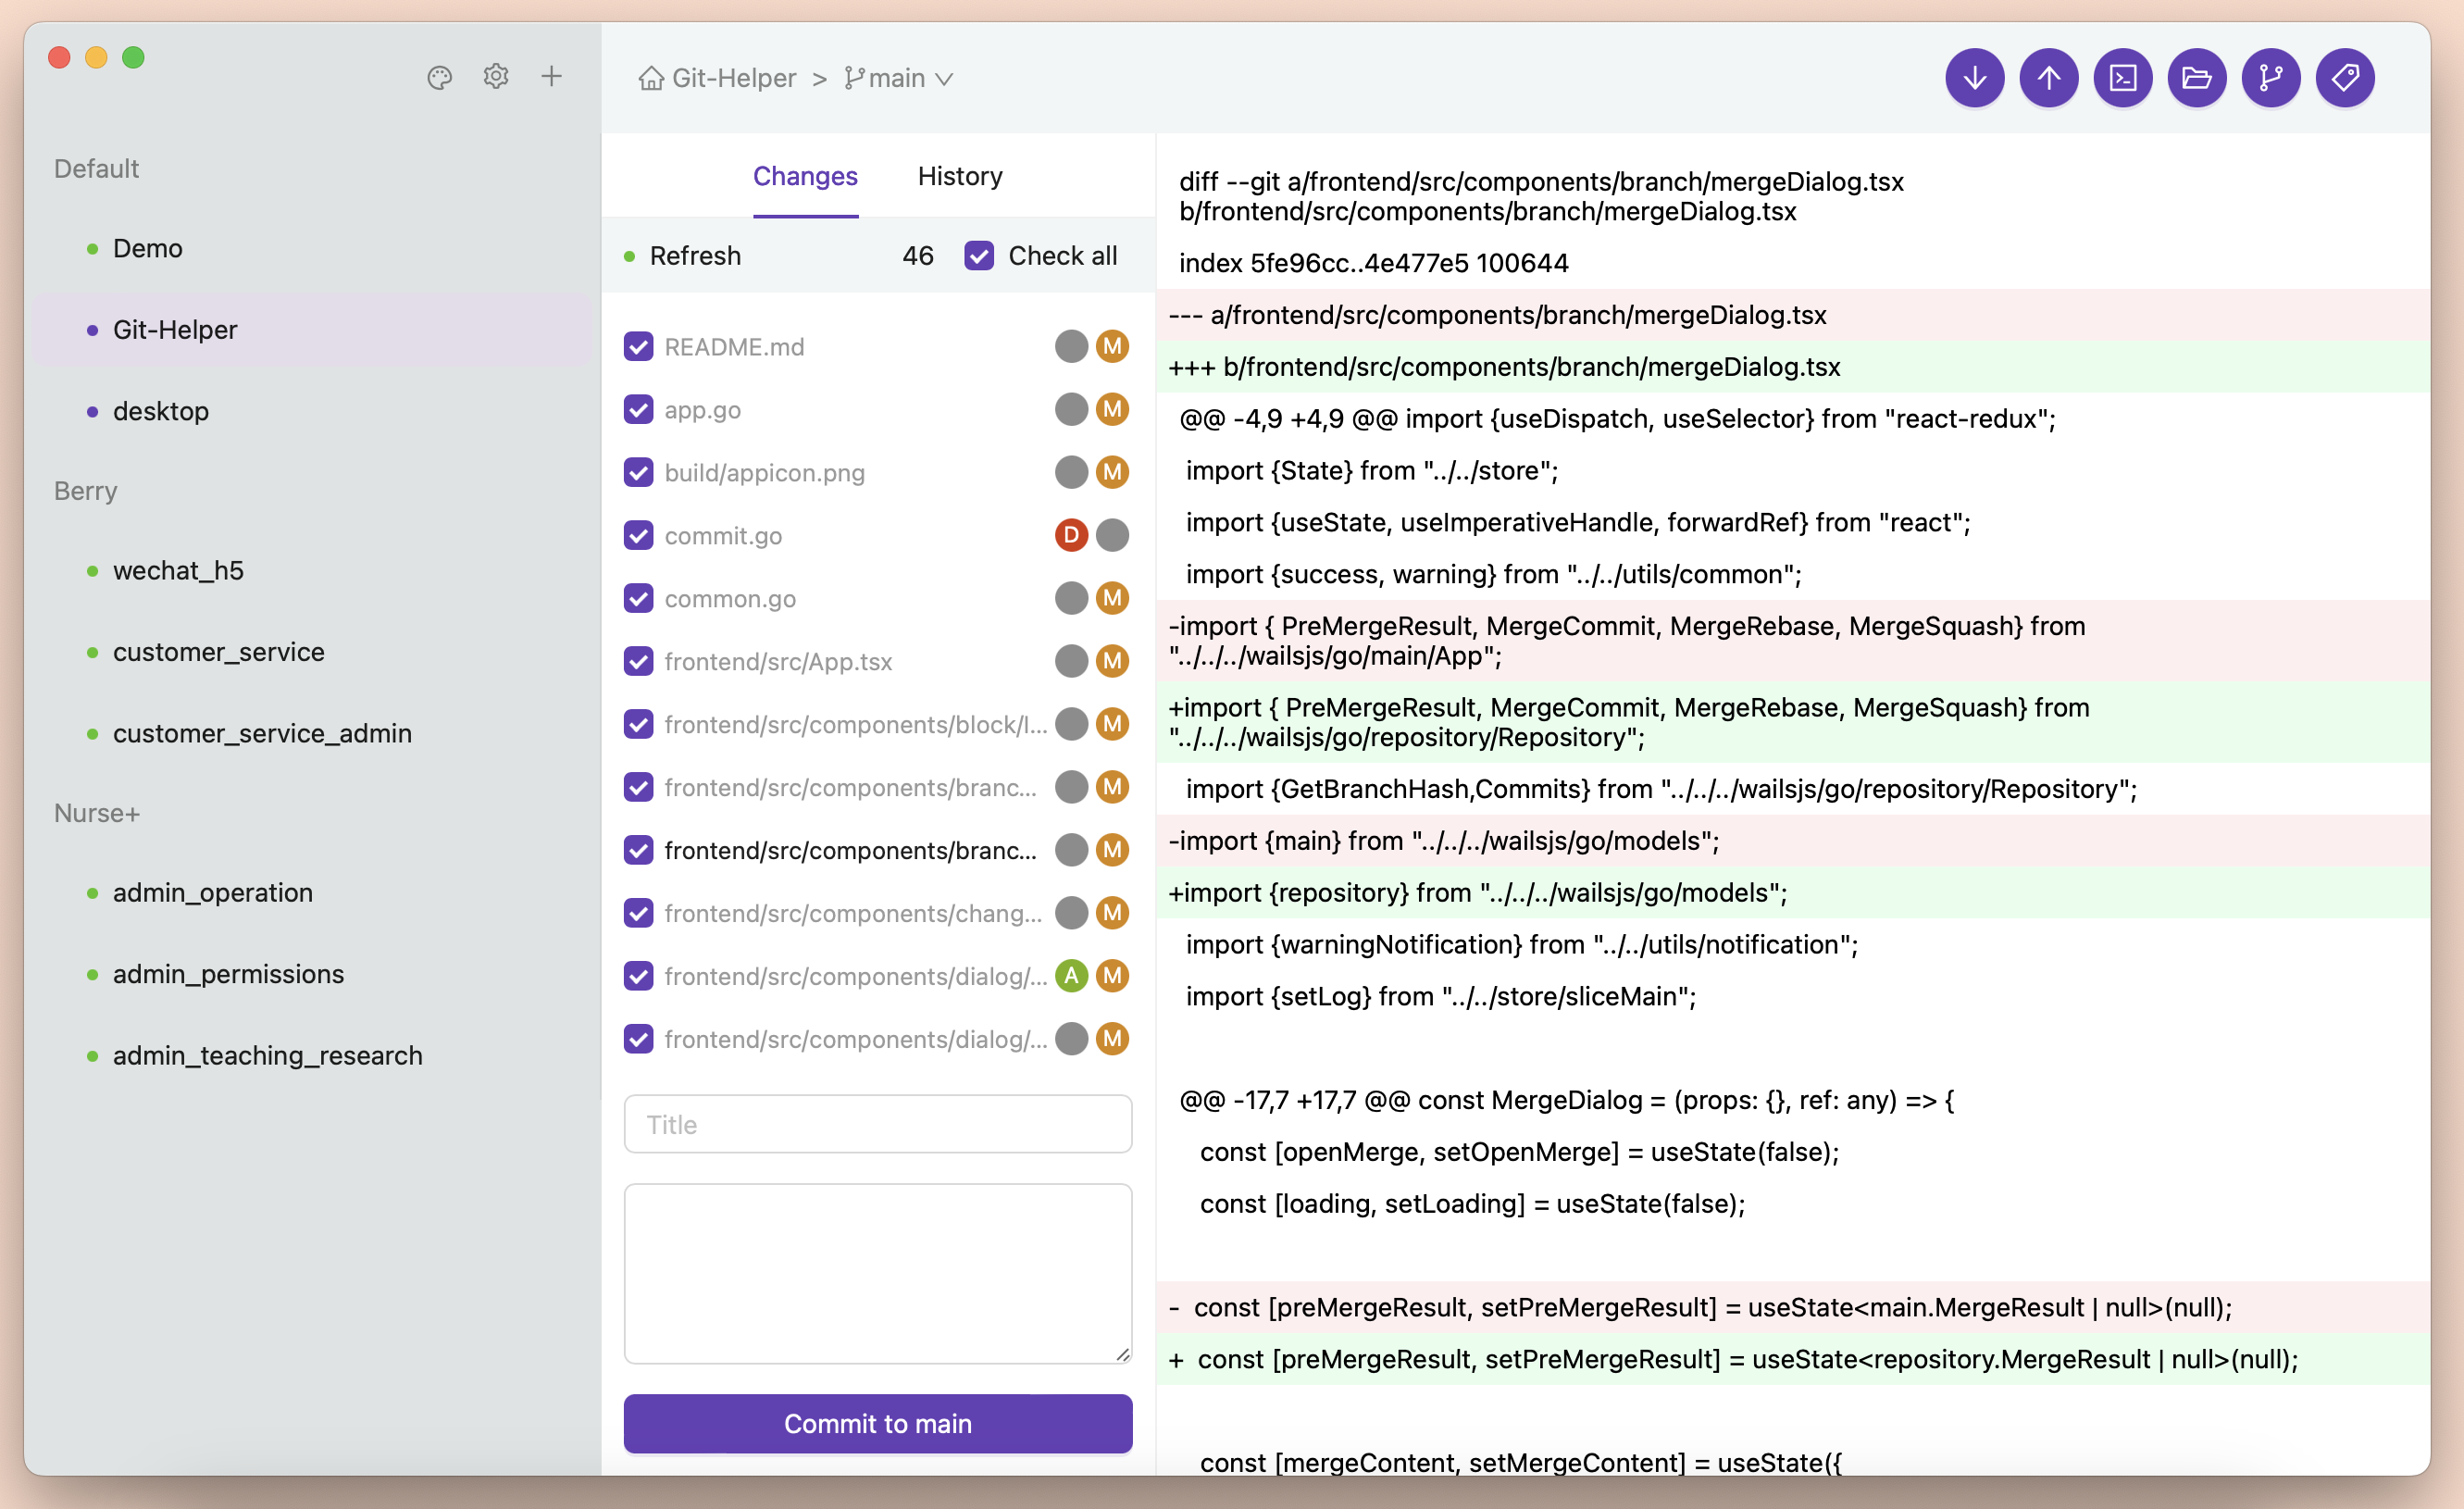Switch to the History tab
Viewport: 2464px width, 1509px height.
coord(959,176)
